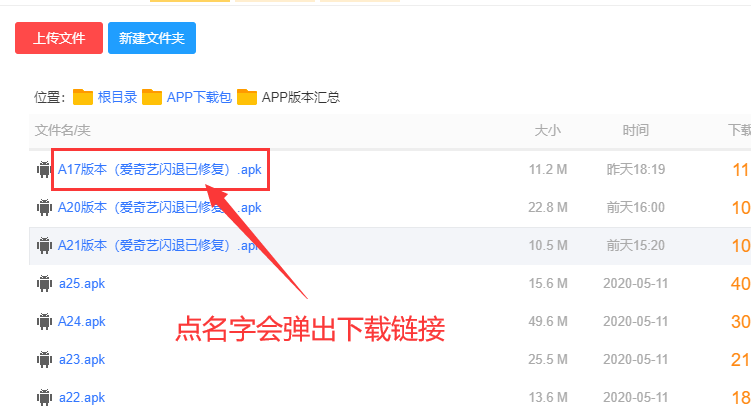Click the folder icon beside APP版本汇总

click(x=247, y=97)
